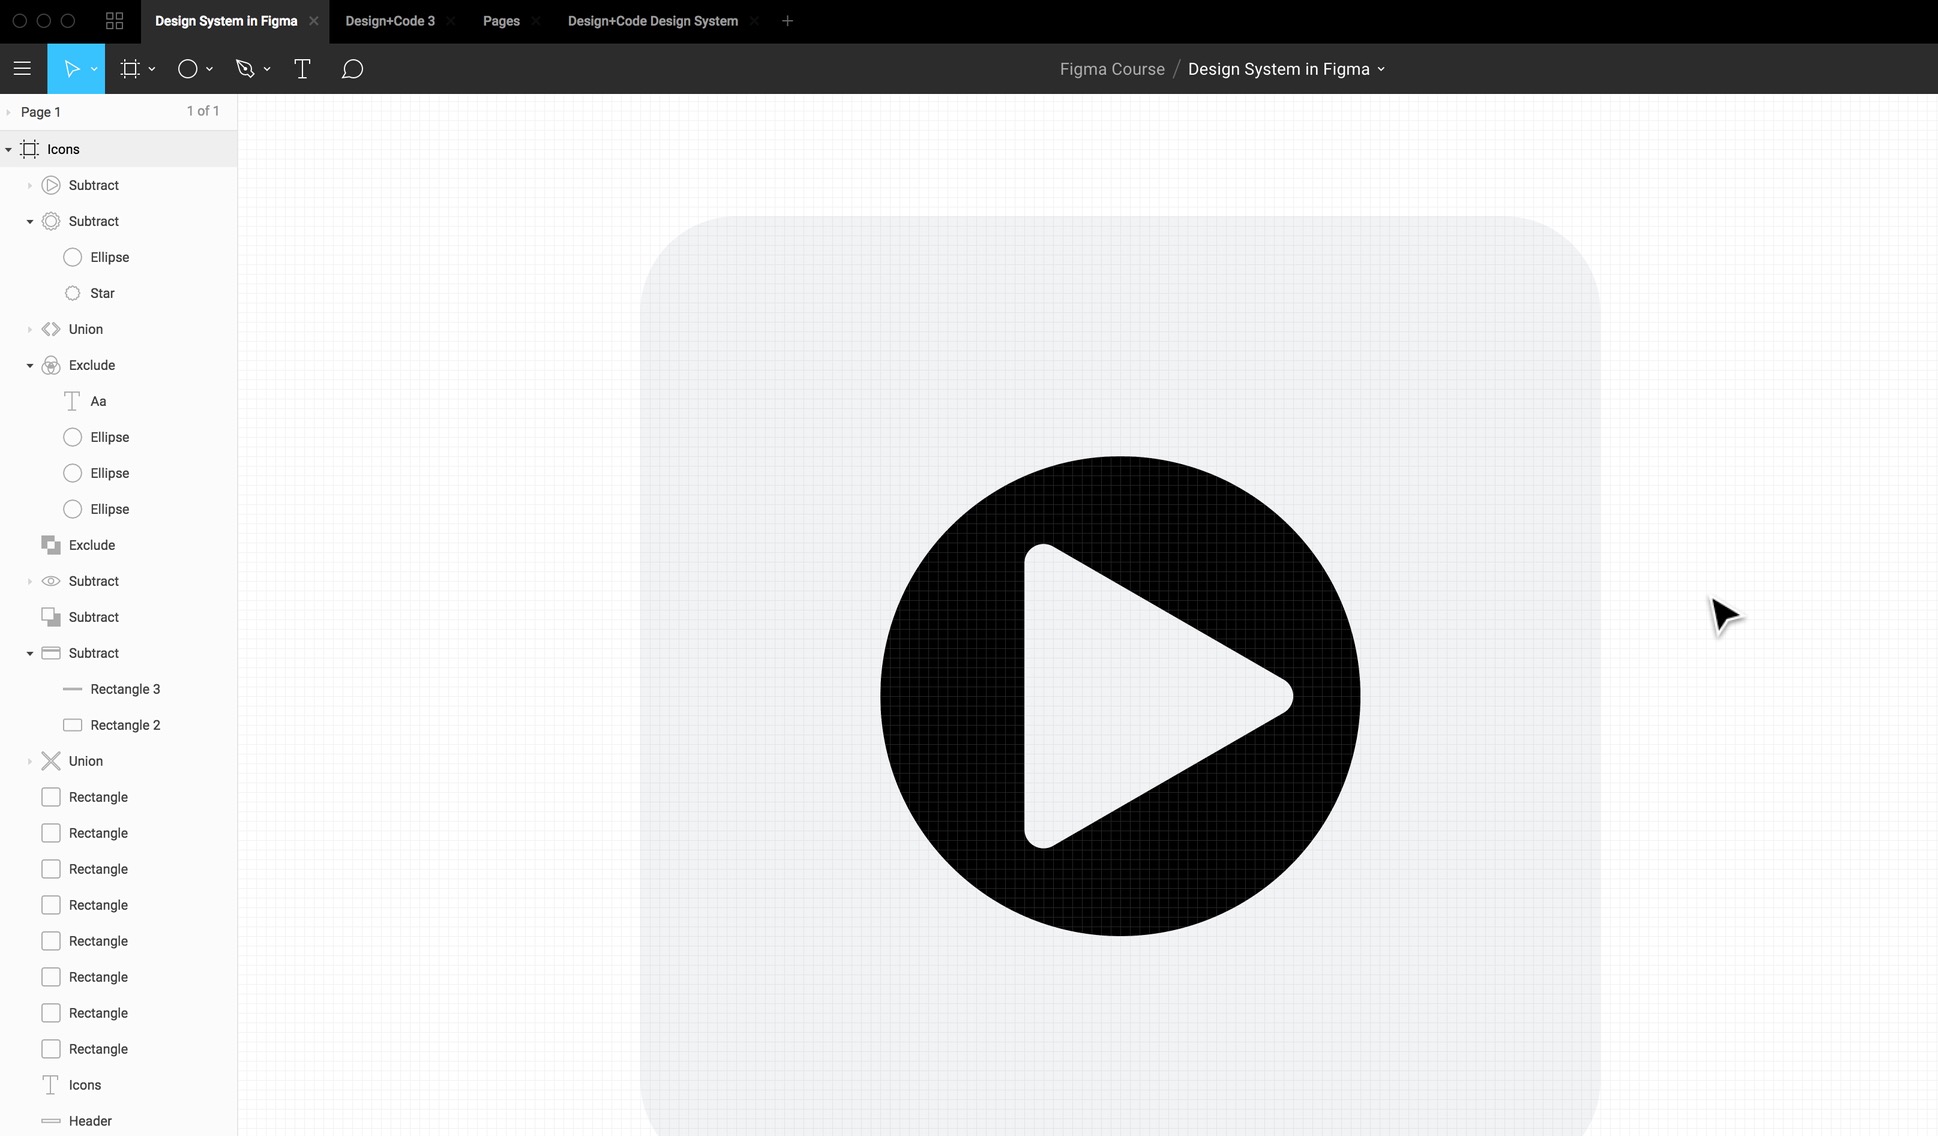The height and width of the screenshot is (1136, 1938).
Task: Open file name dropdown chevron
Action: (1381, 69)
